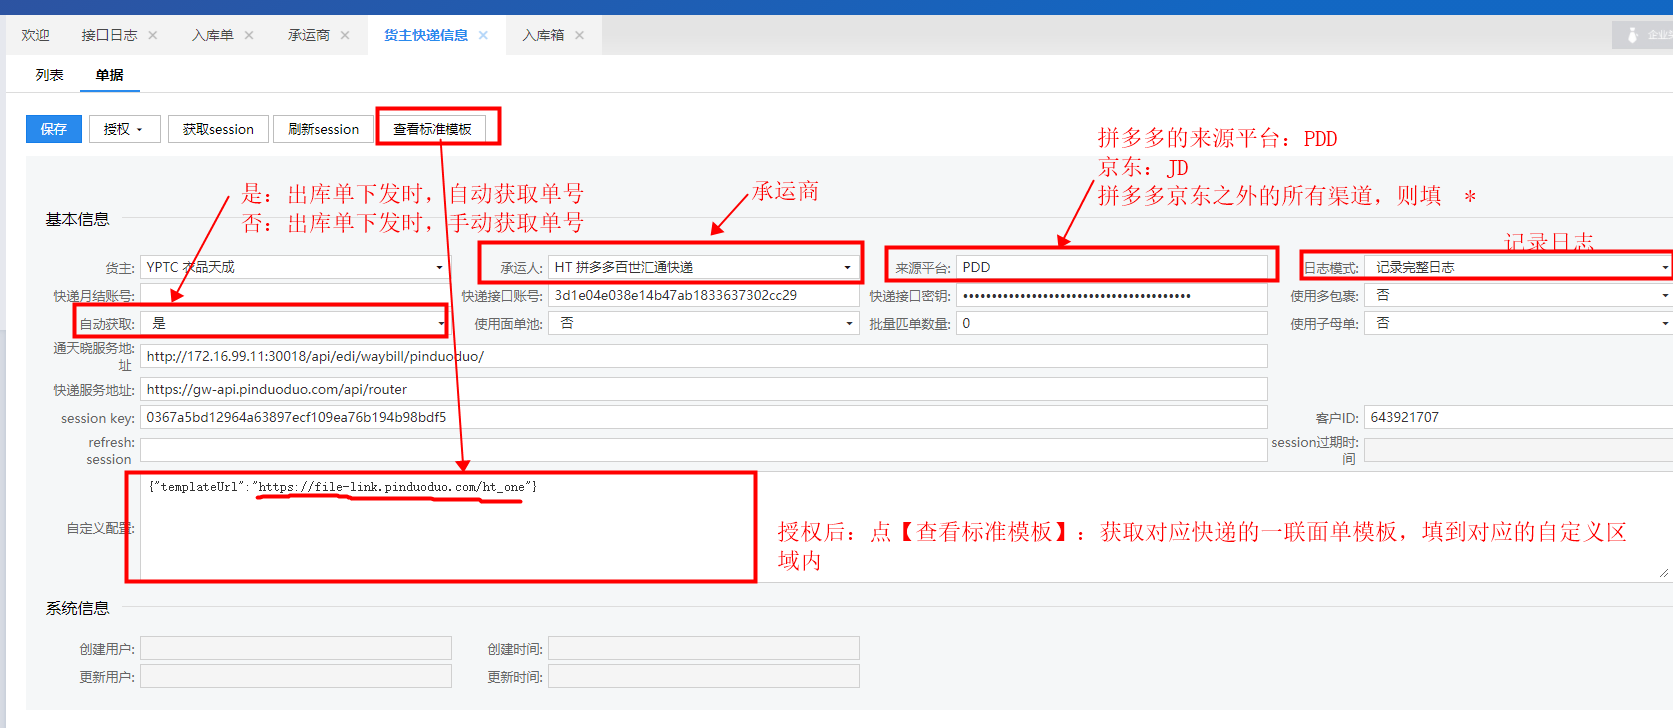
Task: Open the 承运人 carrier dropdown
Action: pyautogui.click(x=847, y=267)
